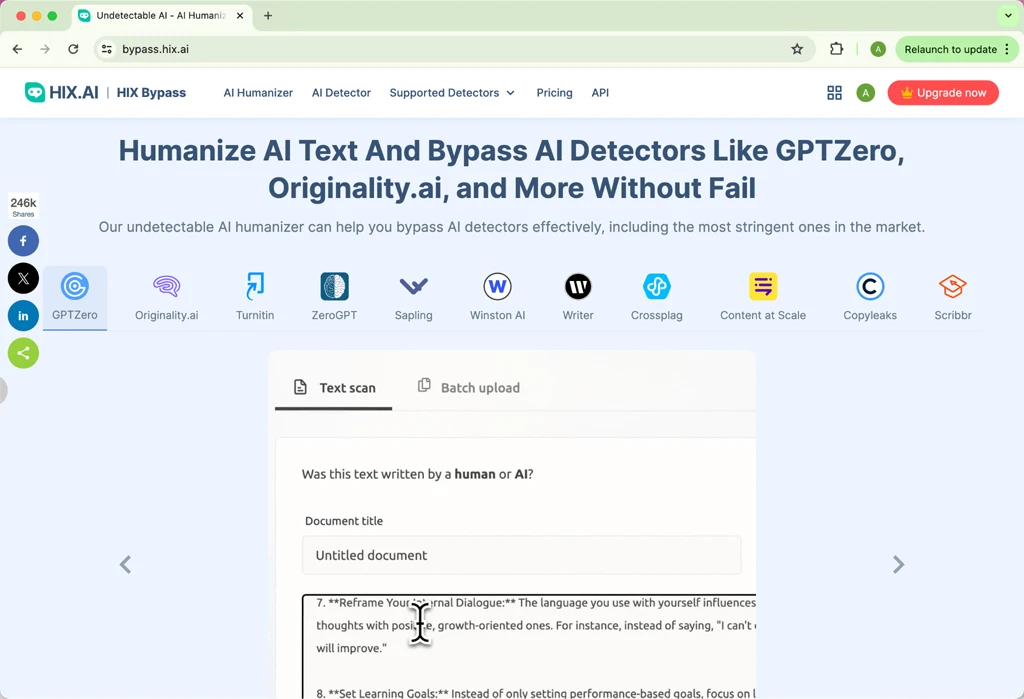Pick the Winston AI detector icon
Image resolution: width=1024 pixels, height=699 pixels.
[x=497, y=287]
